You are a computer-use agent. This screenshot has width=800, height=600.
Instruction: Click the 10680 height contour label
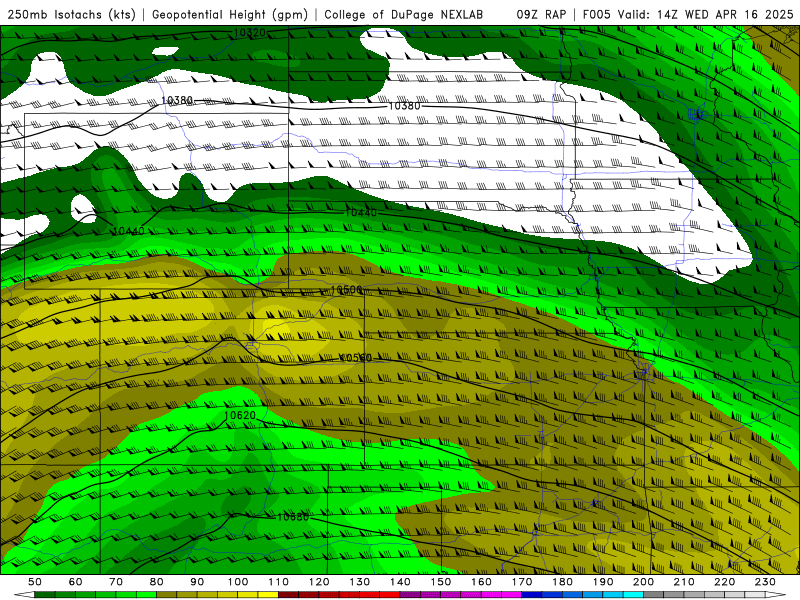(x=293, y=517)
